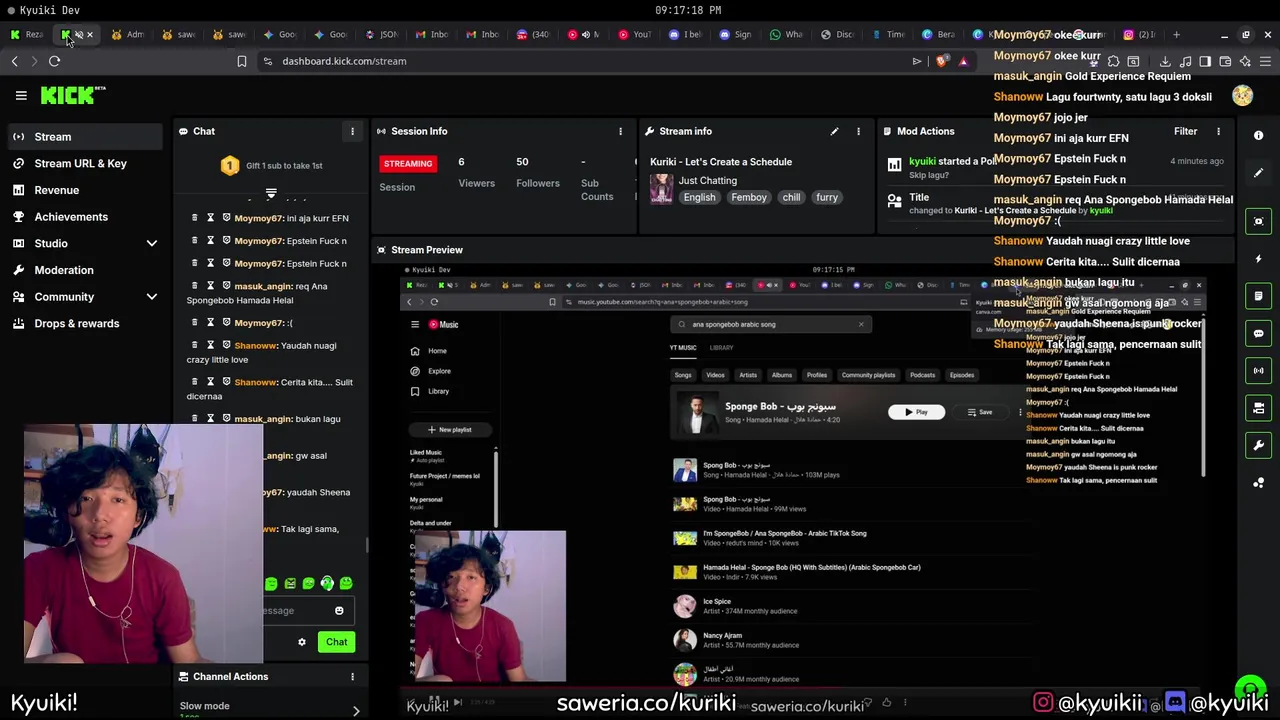
Task: Open Channel Actions options menu
Action: pos(352,677)
